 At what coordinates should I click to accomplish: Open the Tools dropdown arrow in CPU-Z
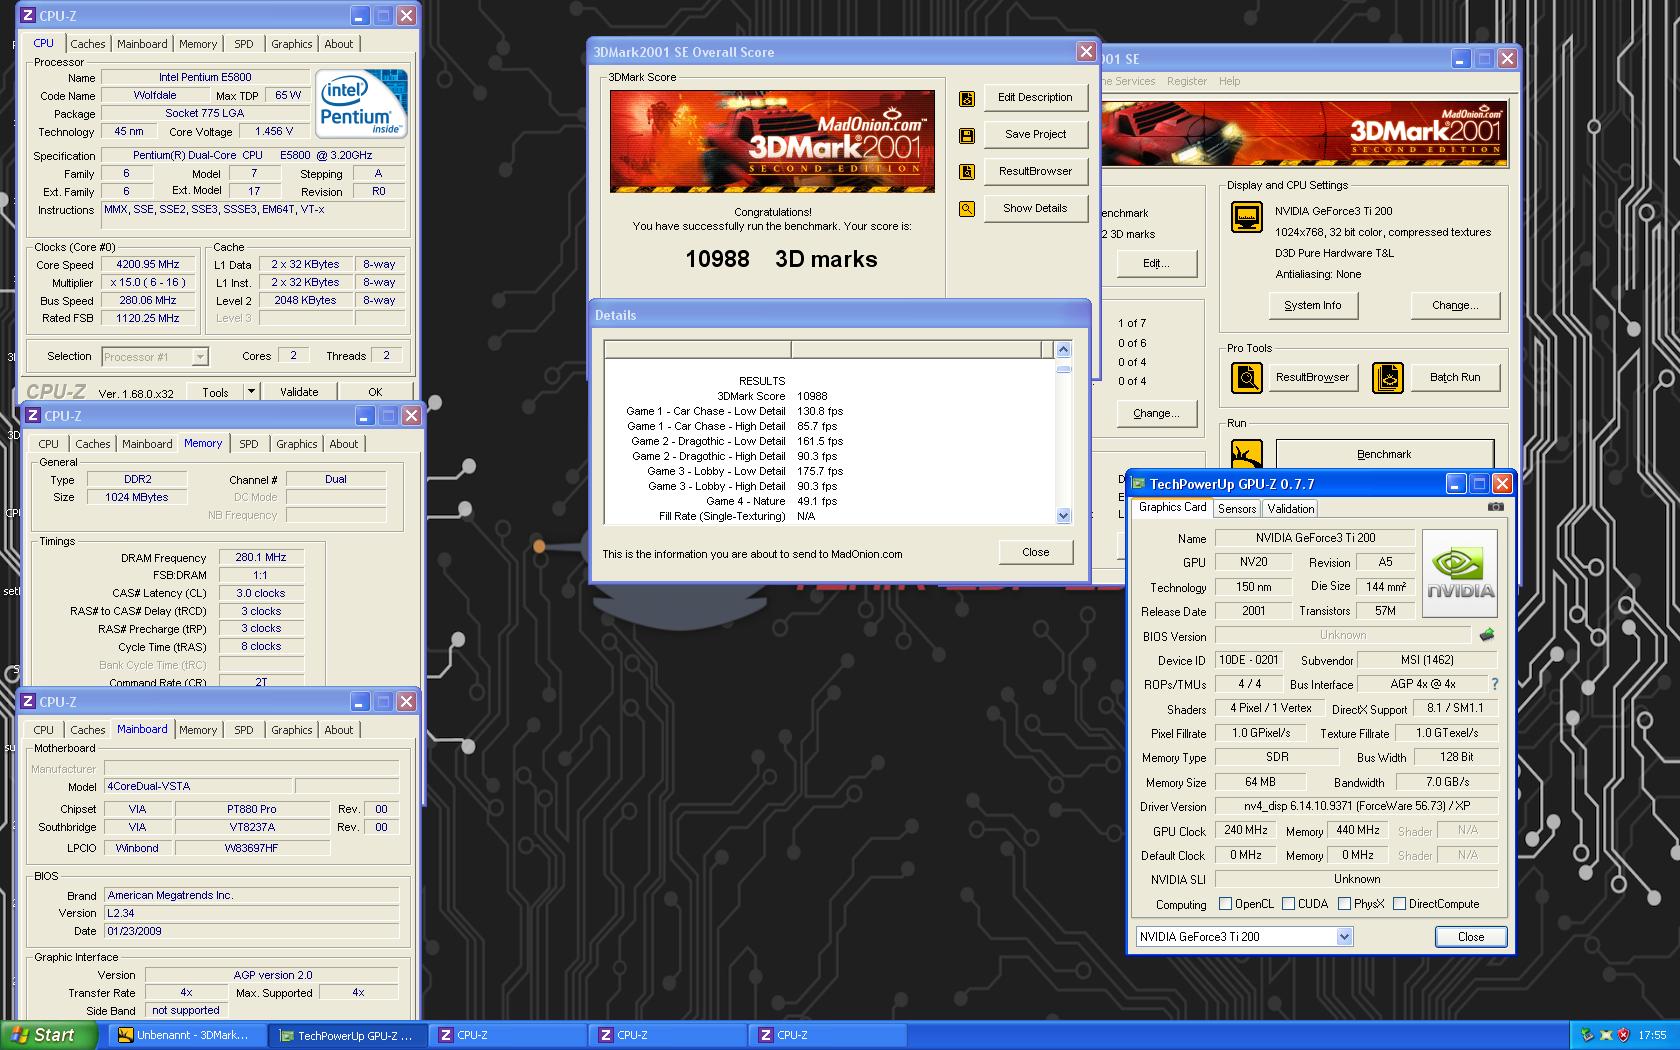251,392
